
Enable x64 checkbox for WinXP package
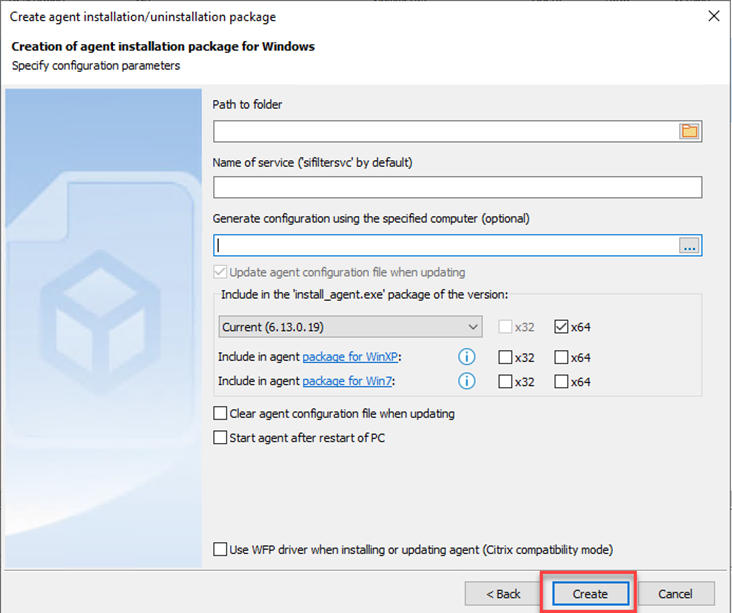561,357
